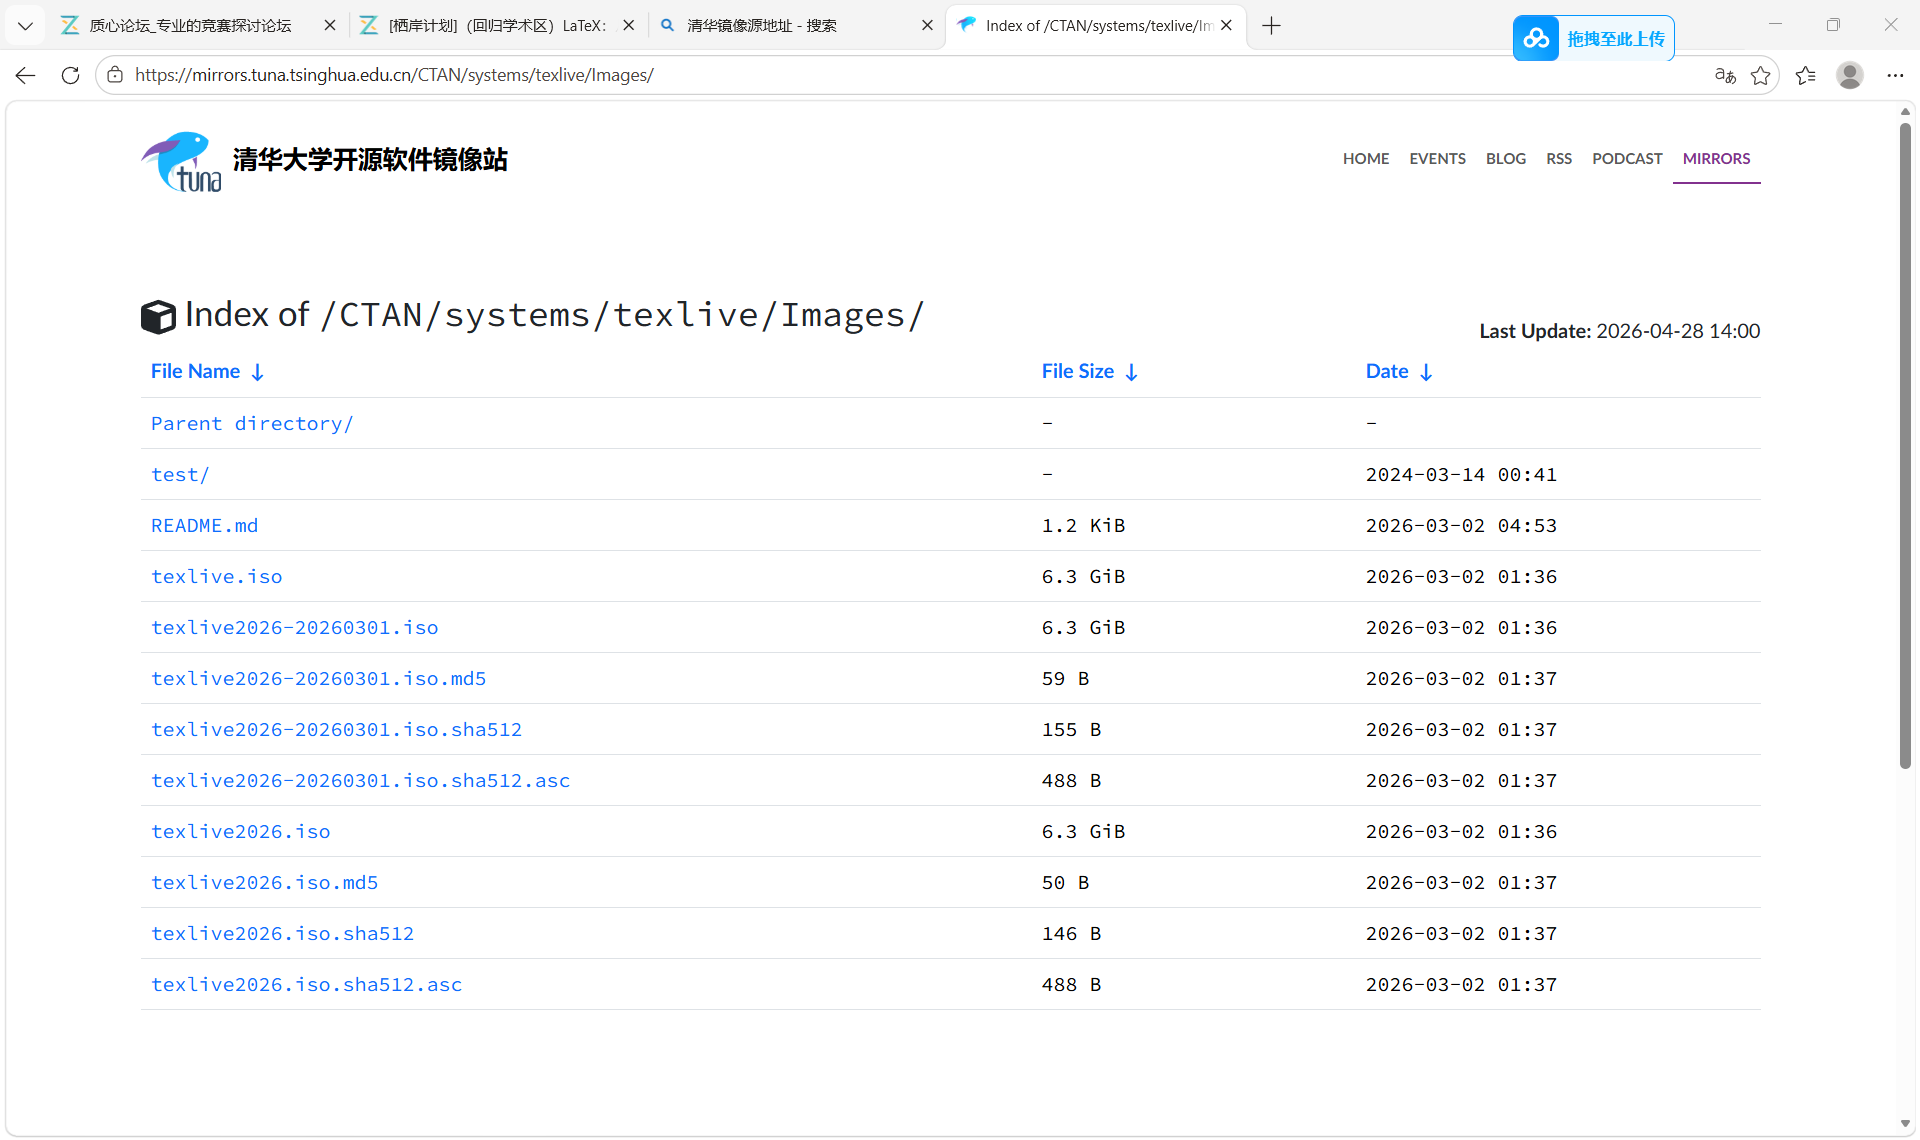Open the favorites list icon
The width and height of the screenshot is (1920, 1140).
coord(1805,75)
